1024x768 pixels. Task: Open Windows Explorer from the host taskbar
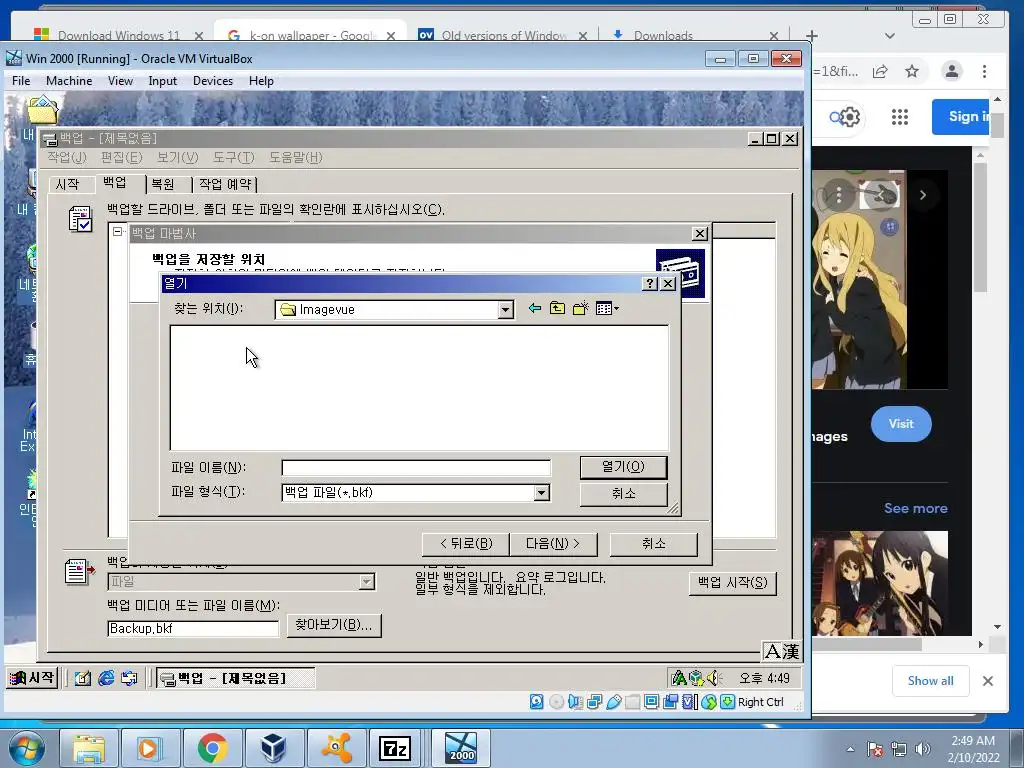(89, 748)
